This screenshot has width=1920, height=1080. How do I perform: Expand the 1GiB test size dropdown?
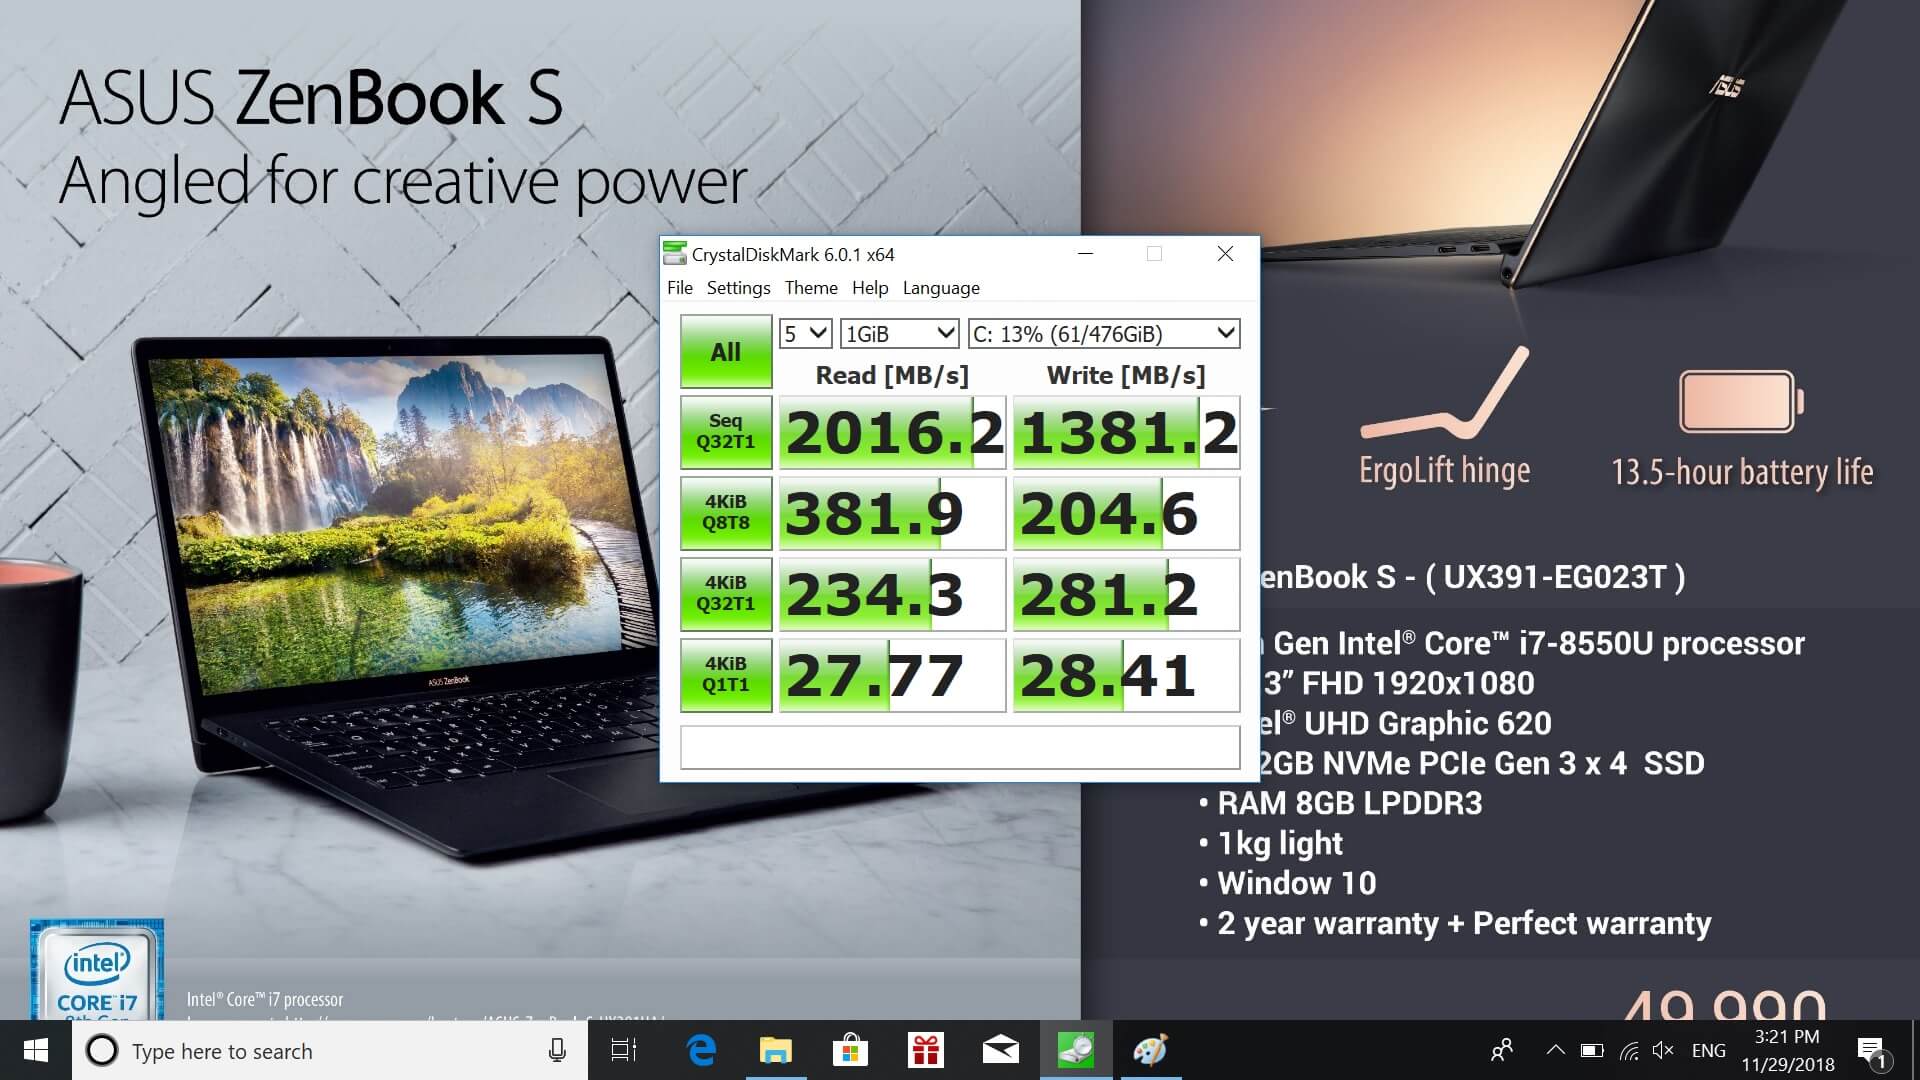coord(899,334)
